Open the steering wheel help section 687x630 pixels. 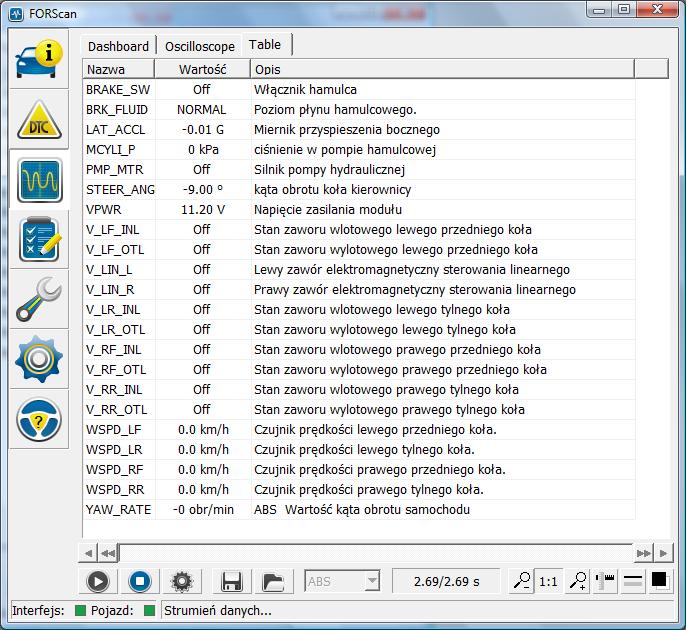40,421
